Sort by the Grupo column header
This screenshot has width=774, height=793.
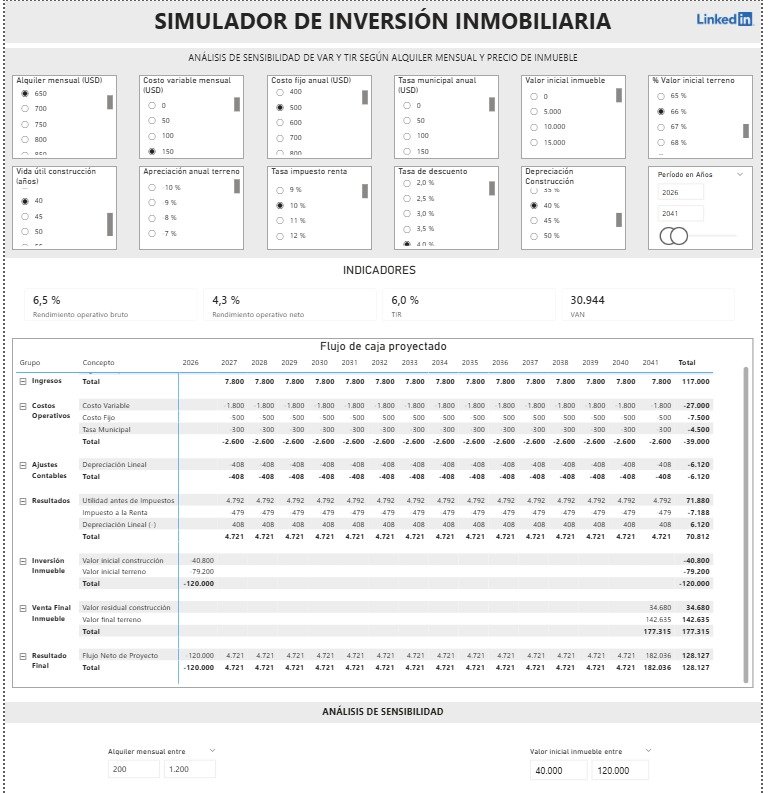(x=29, y=363)
